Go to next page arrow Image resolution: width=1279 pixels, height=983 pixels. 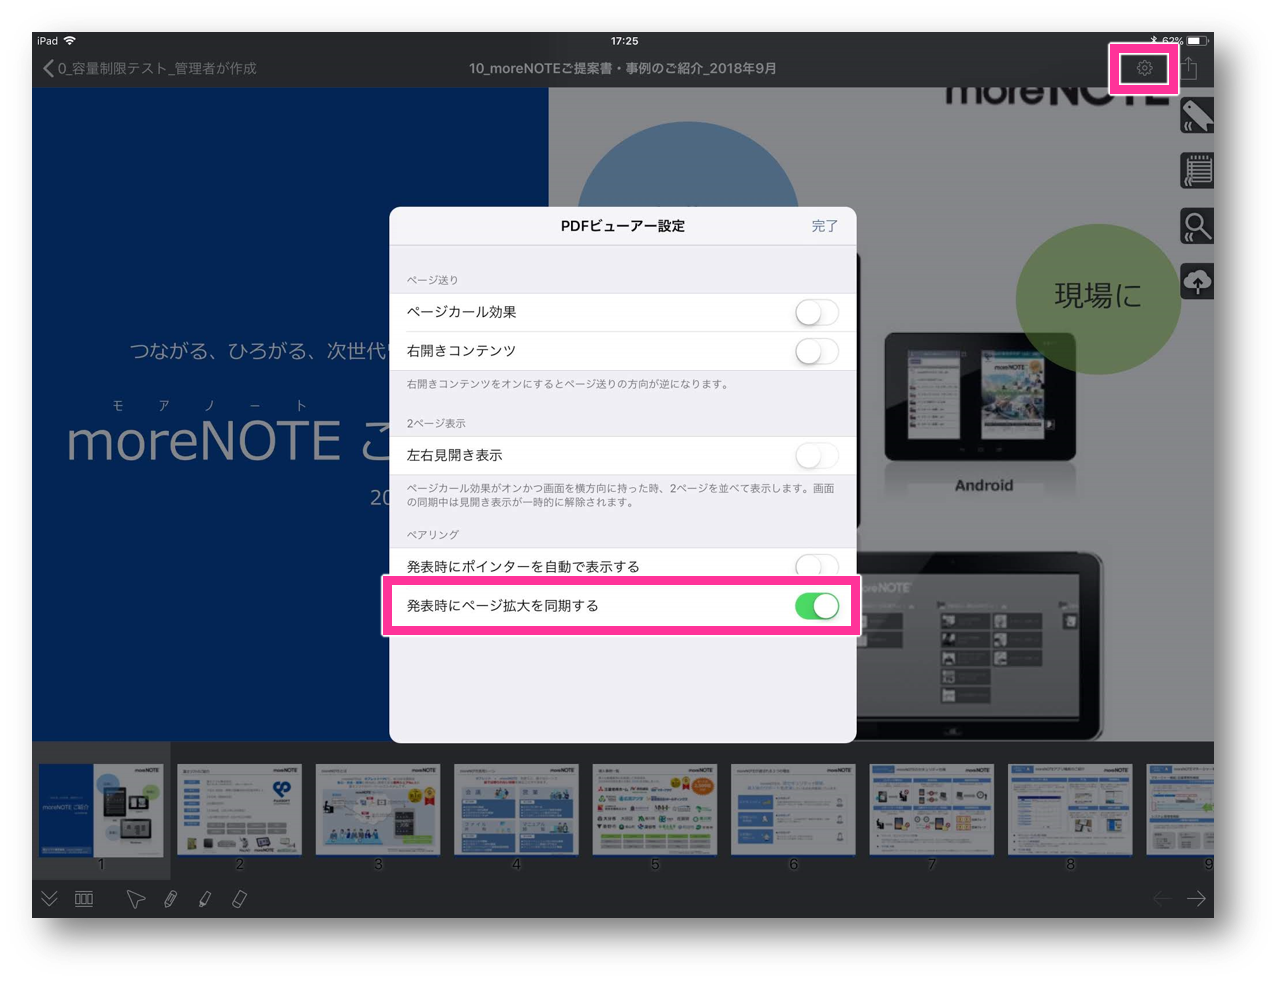tap(1196, 899)
